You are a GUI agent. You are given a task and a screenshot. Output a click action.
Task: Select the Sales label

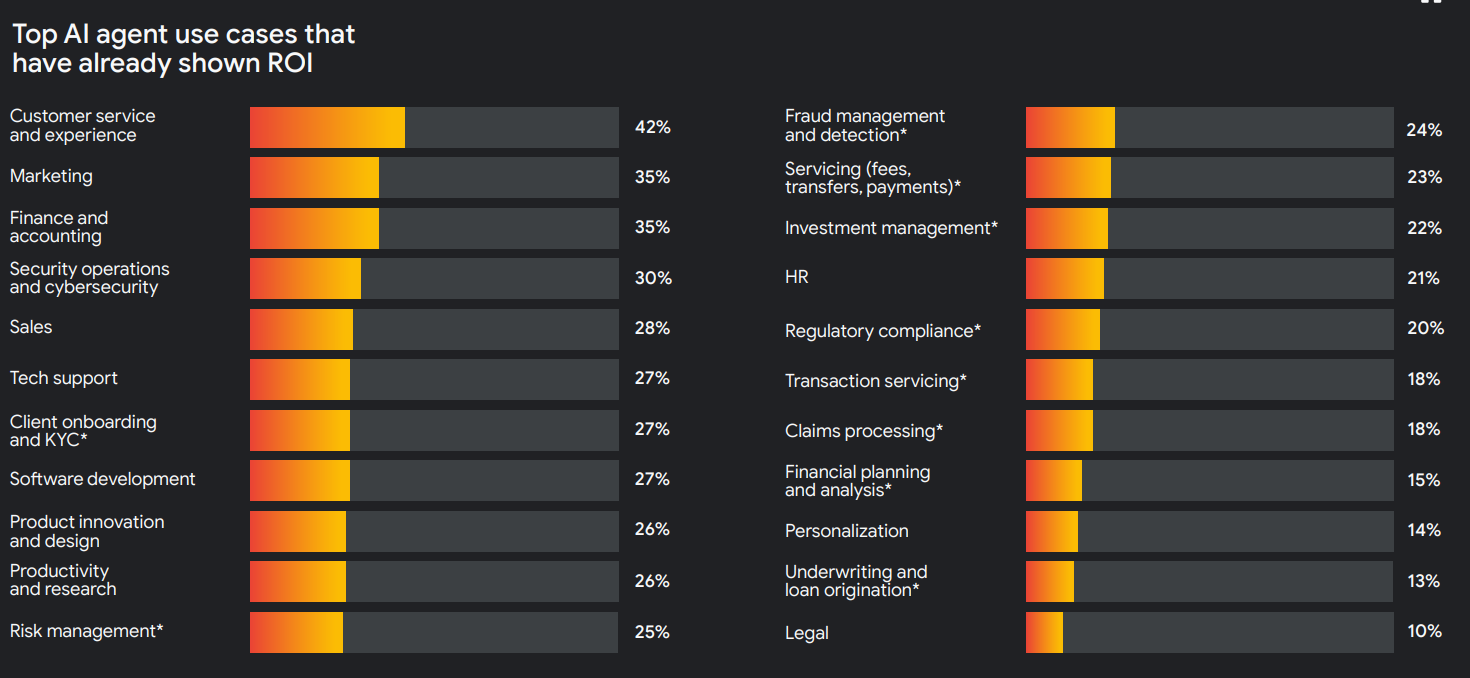[31, 327]
